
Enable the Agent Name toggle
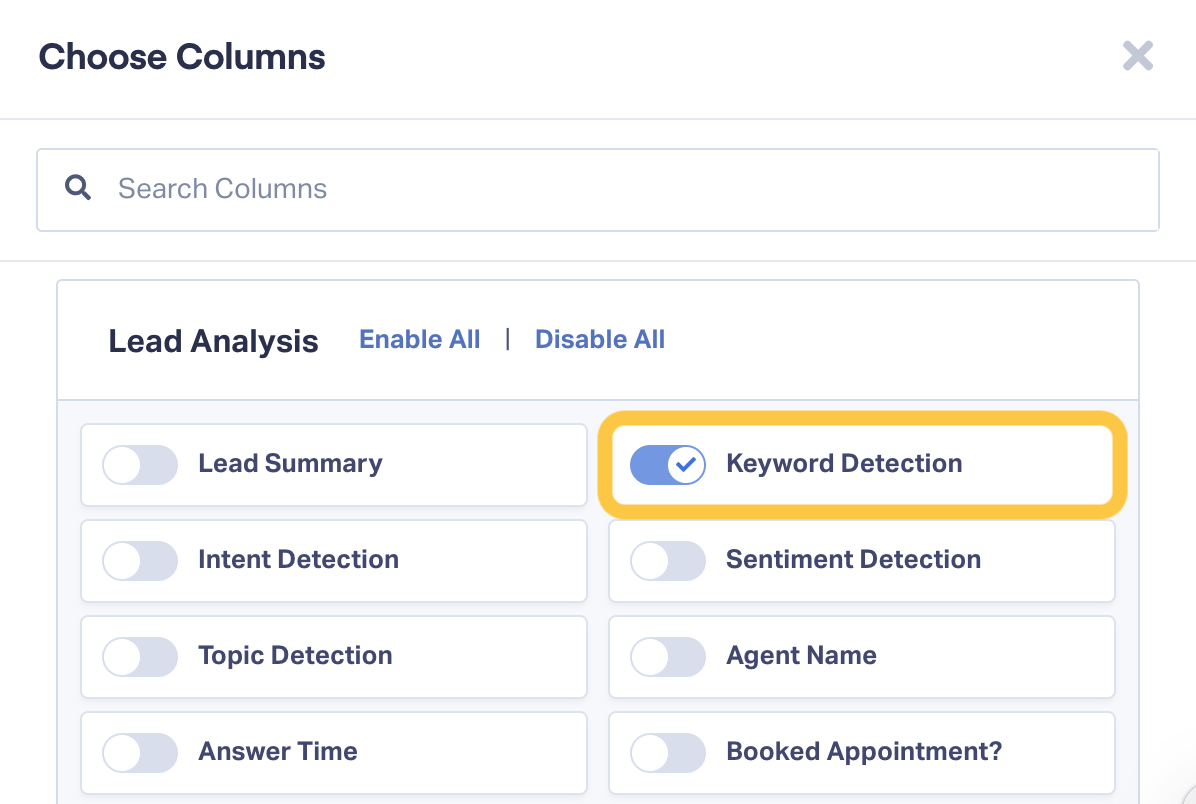pos(667,657)
